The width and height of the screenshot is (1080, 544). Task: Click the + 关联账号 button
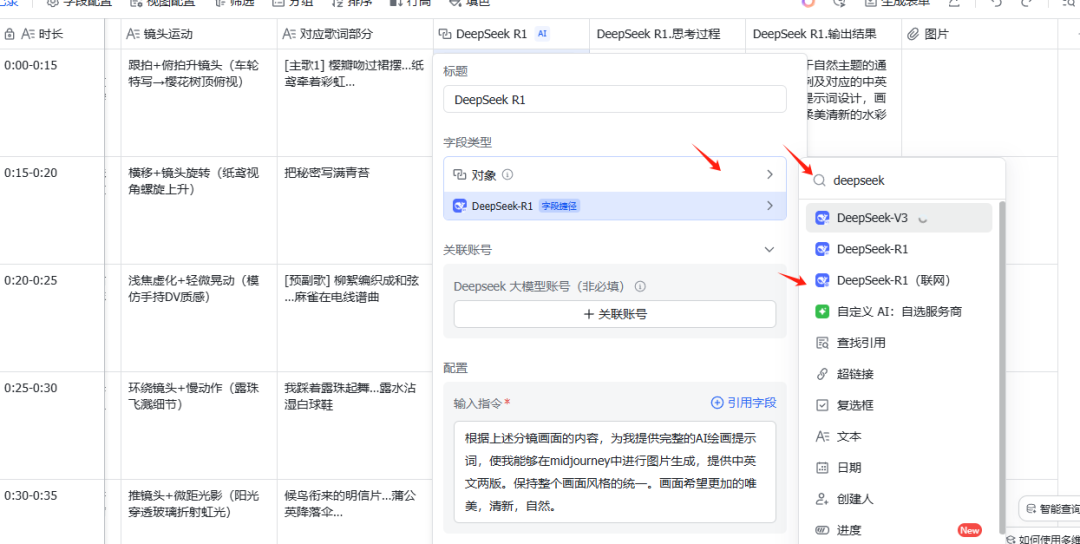(614, 314)
